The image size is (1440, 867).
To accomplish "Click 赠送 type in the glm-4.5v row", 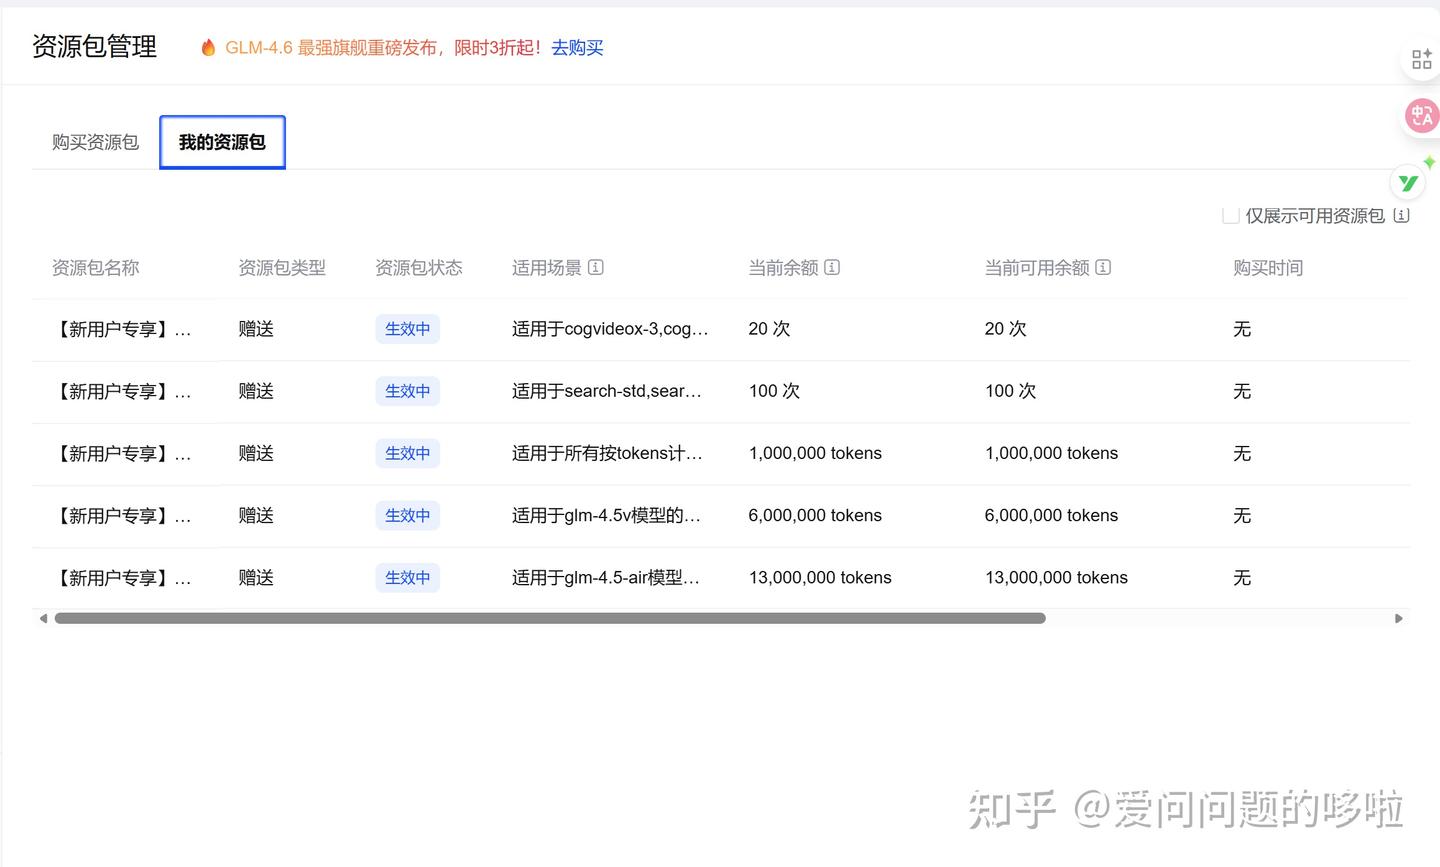I will pyautogui.click(x=256, y=515).
